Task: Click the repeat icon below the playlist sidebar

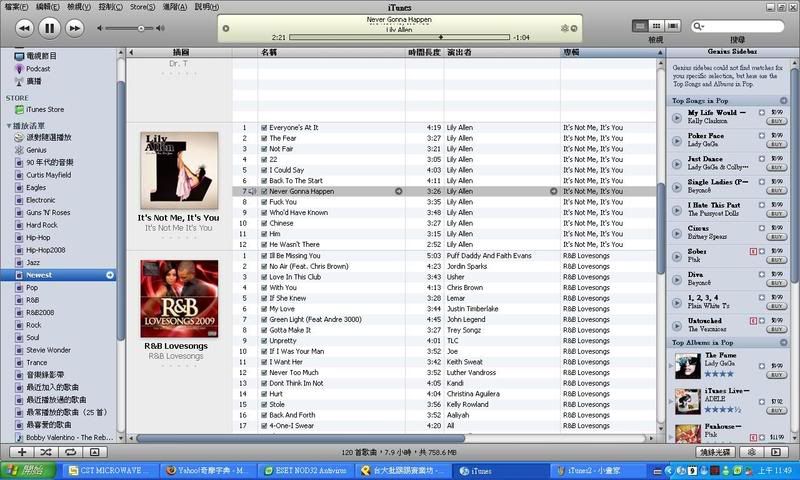Action: click(x=70, y=453)
